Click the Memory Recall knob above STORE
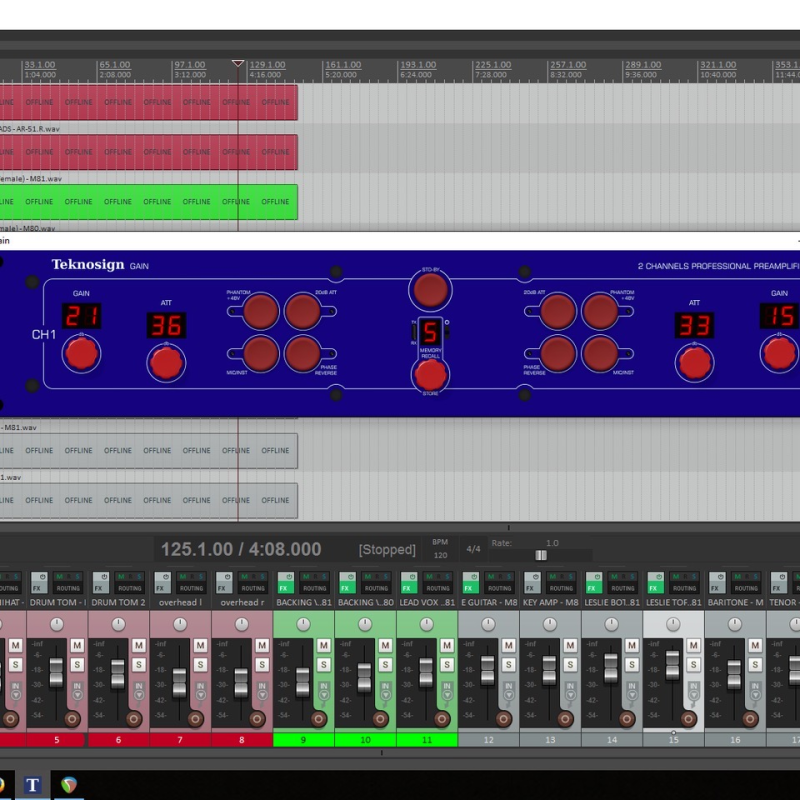800x800 pixels. [430, 374]
